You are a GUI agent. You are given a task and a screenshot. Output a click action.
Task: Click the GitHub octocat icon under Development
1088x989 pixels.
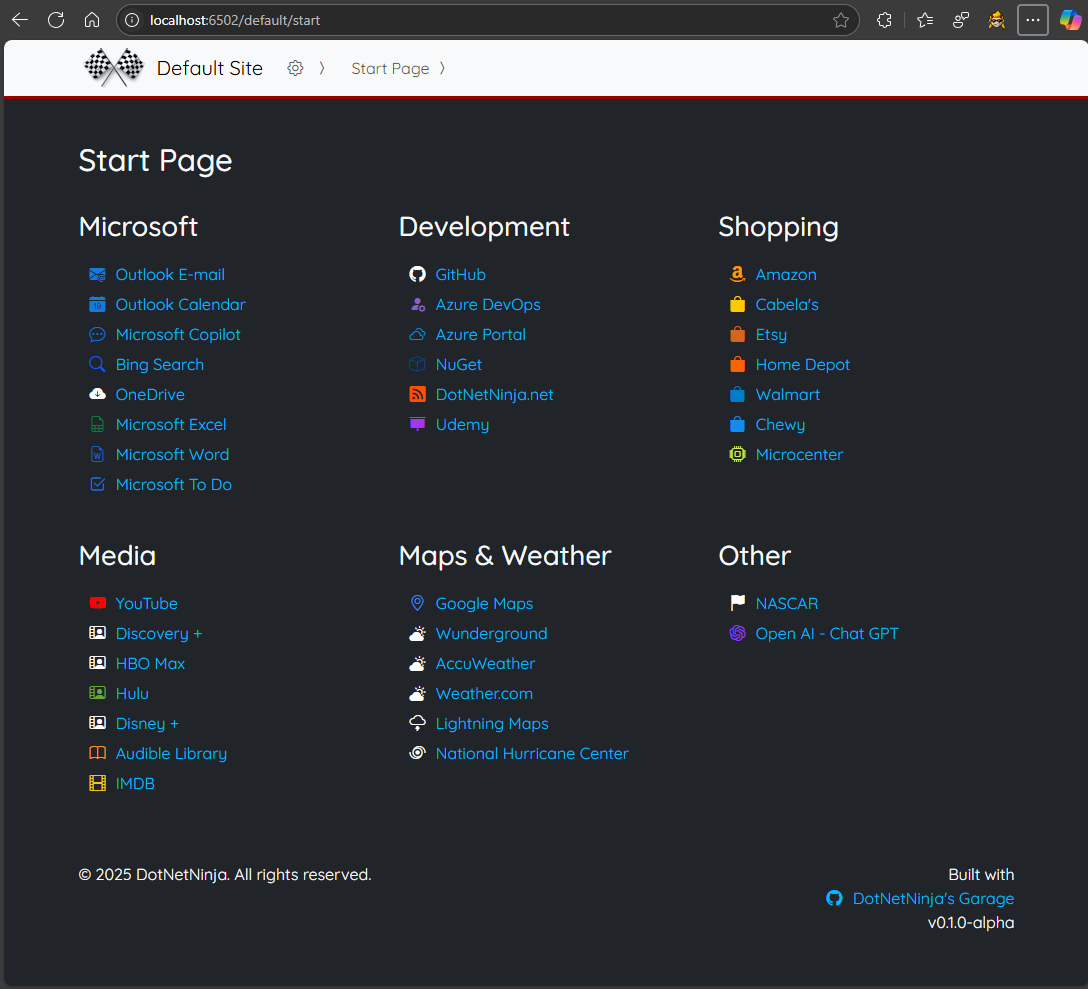click(x=417, y=274)
